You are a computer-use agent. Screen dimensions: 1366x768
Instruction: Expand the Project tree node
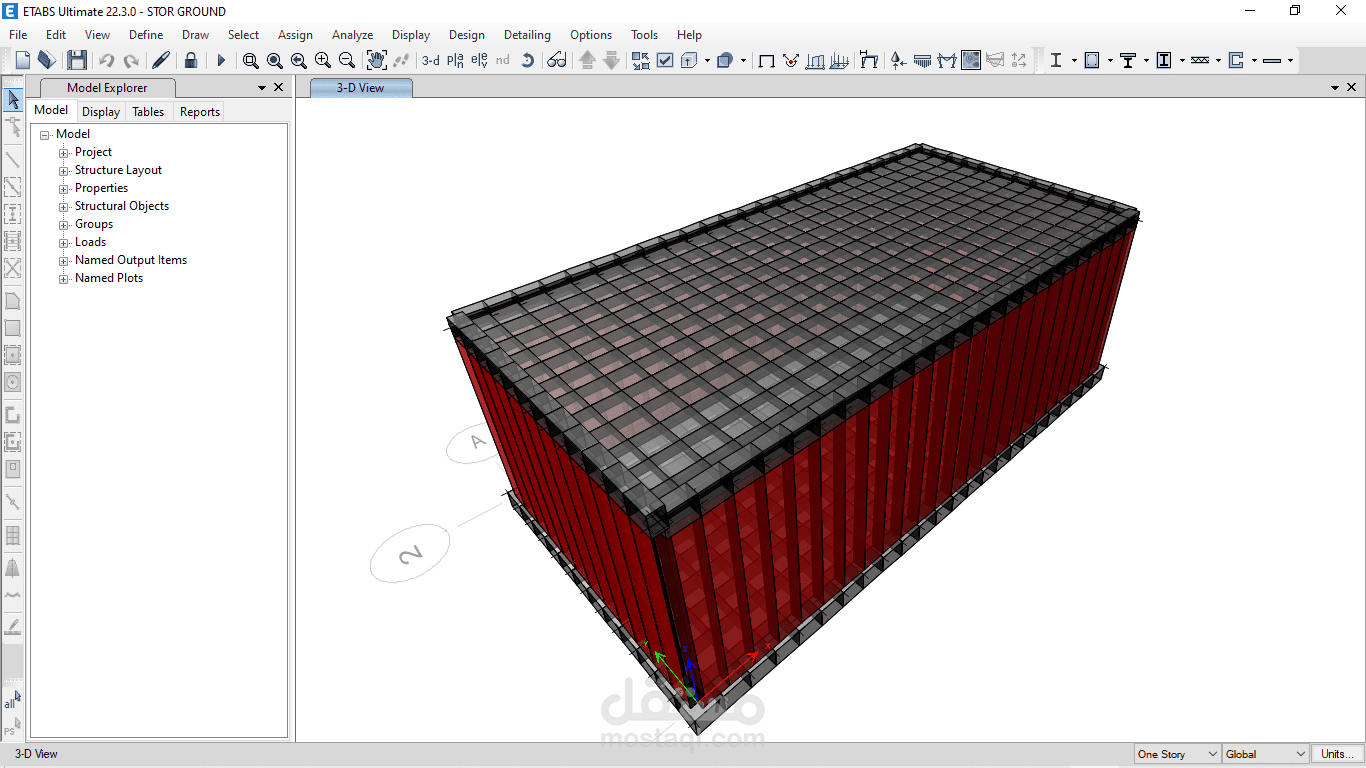pos(64,153)
